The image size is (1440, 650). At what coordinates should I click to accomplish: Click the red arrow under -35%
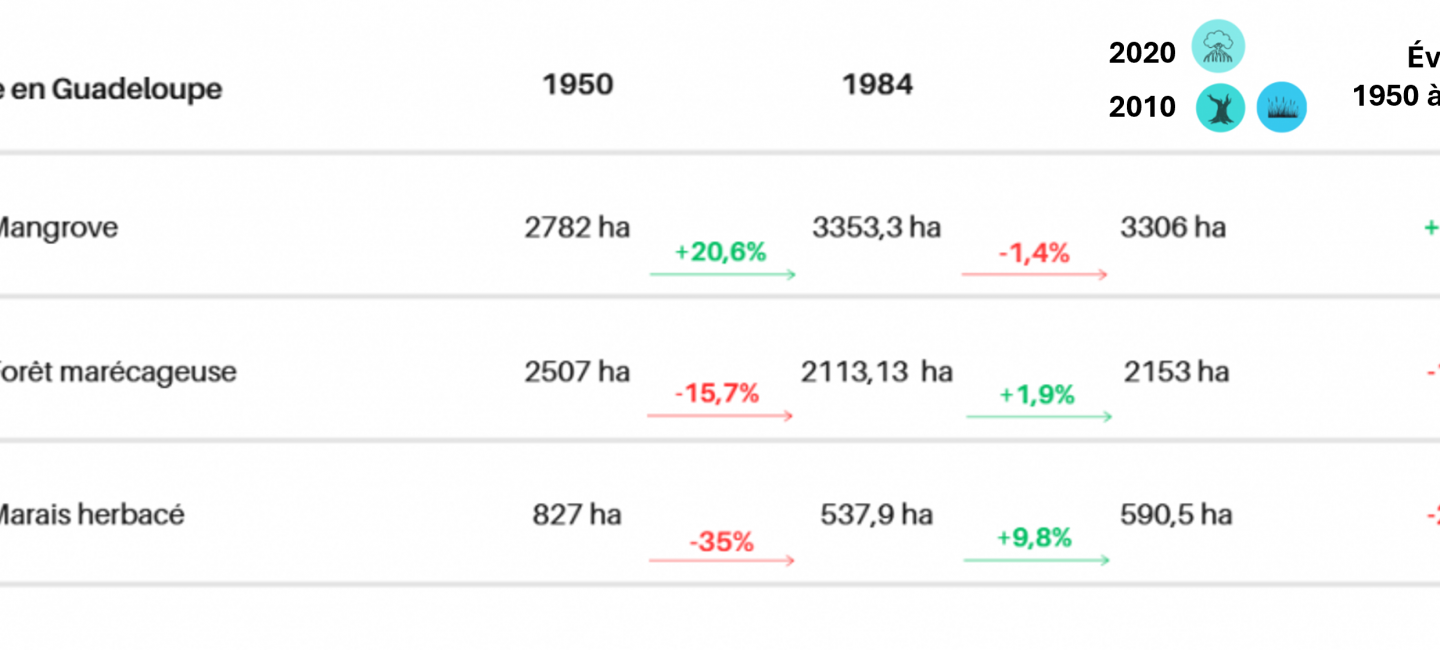pyautogui.click(x=721, y=561)
